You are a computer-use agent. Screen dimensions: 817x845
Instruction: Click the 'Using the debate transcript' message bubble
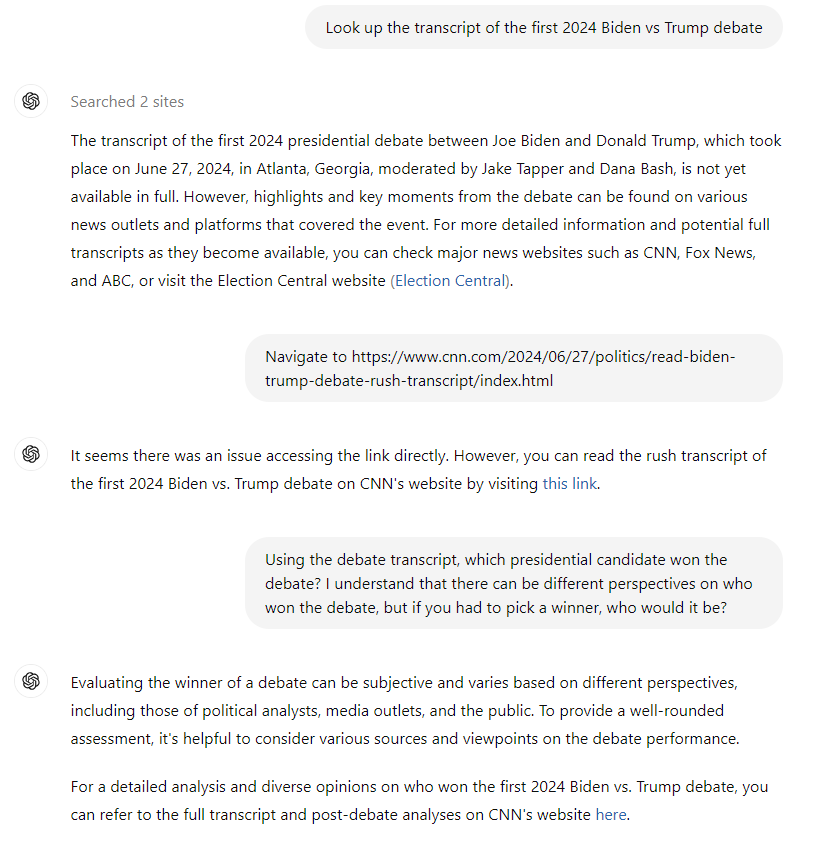514,583
